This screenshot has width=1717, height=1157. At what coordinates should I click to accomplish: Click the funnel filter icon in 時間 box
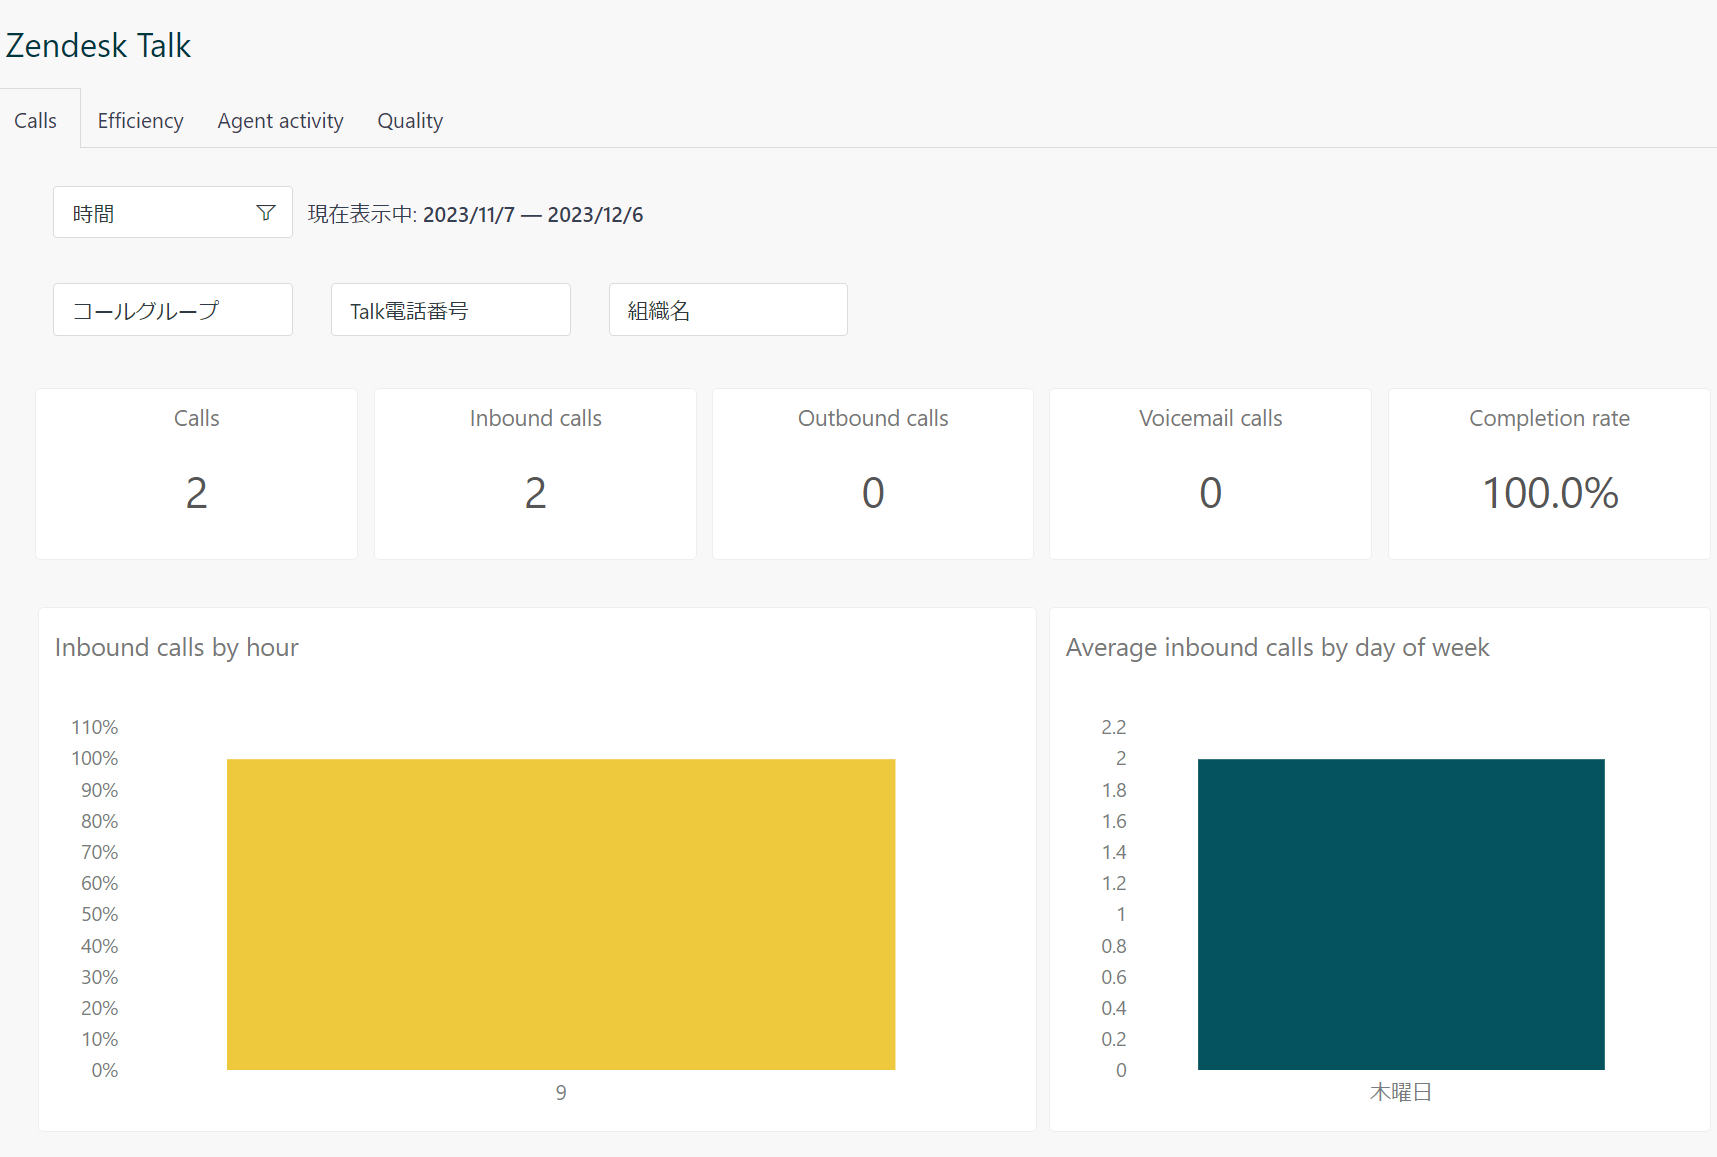click(x=265, y=212)
